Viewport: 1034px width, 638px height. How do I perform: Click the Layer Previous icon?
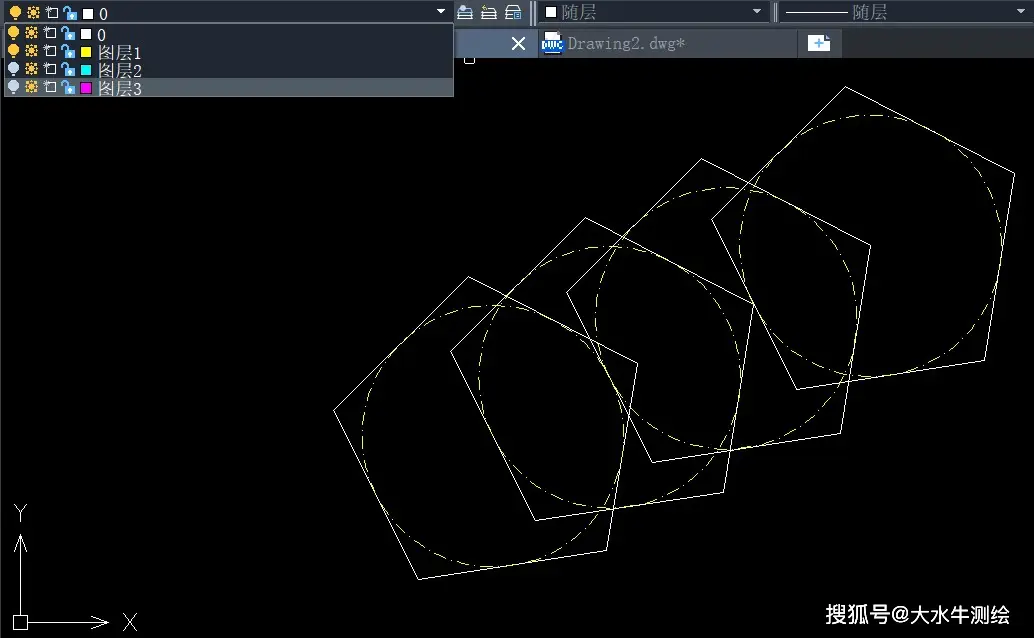click(x=489, y=12)
